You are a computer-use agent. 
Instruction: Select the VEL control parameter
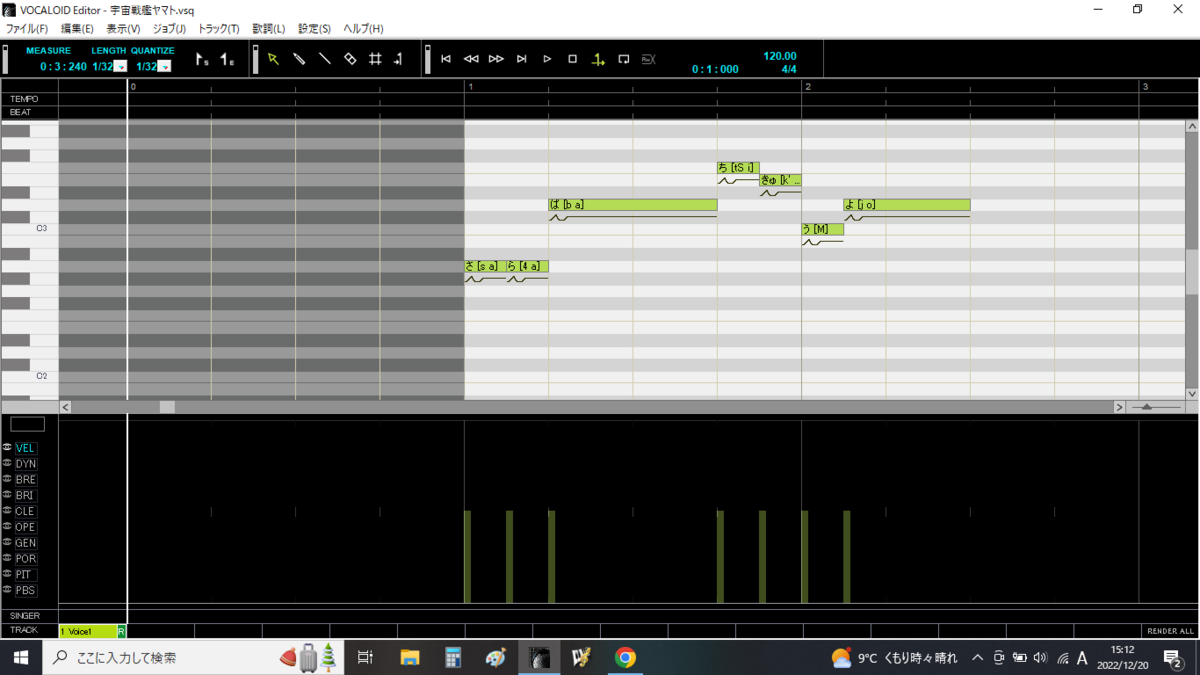point(25,448)
